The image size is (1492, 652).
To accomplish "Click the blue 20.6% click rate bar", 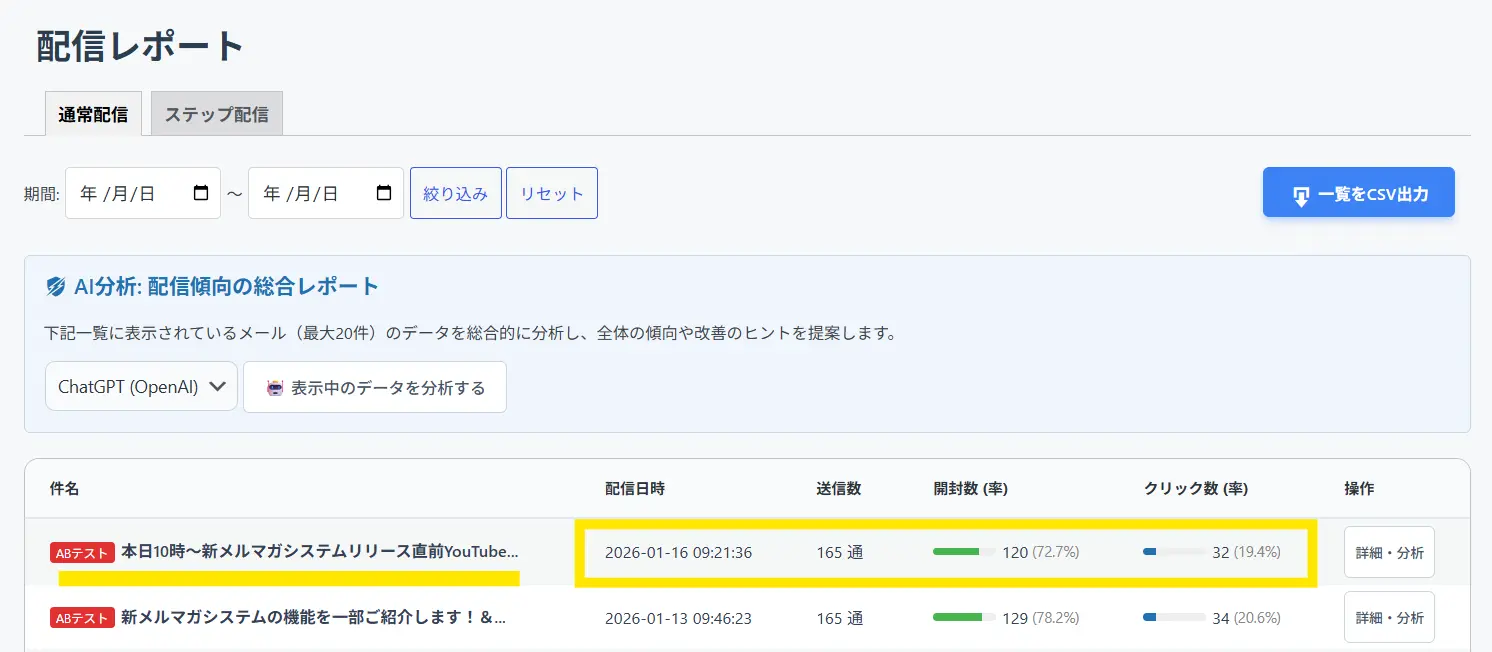I will [1173, 618].
